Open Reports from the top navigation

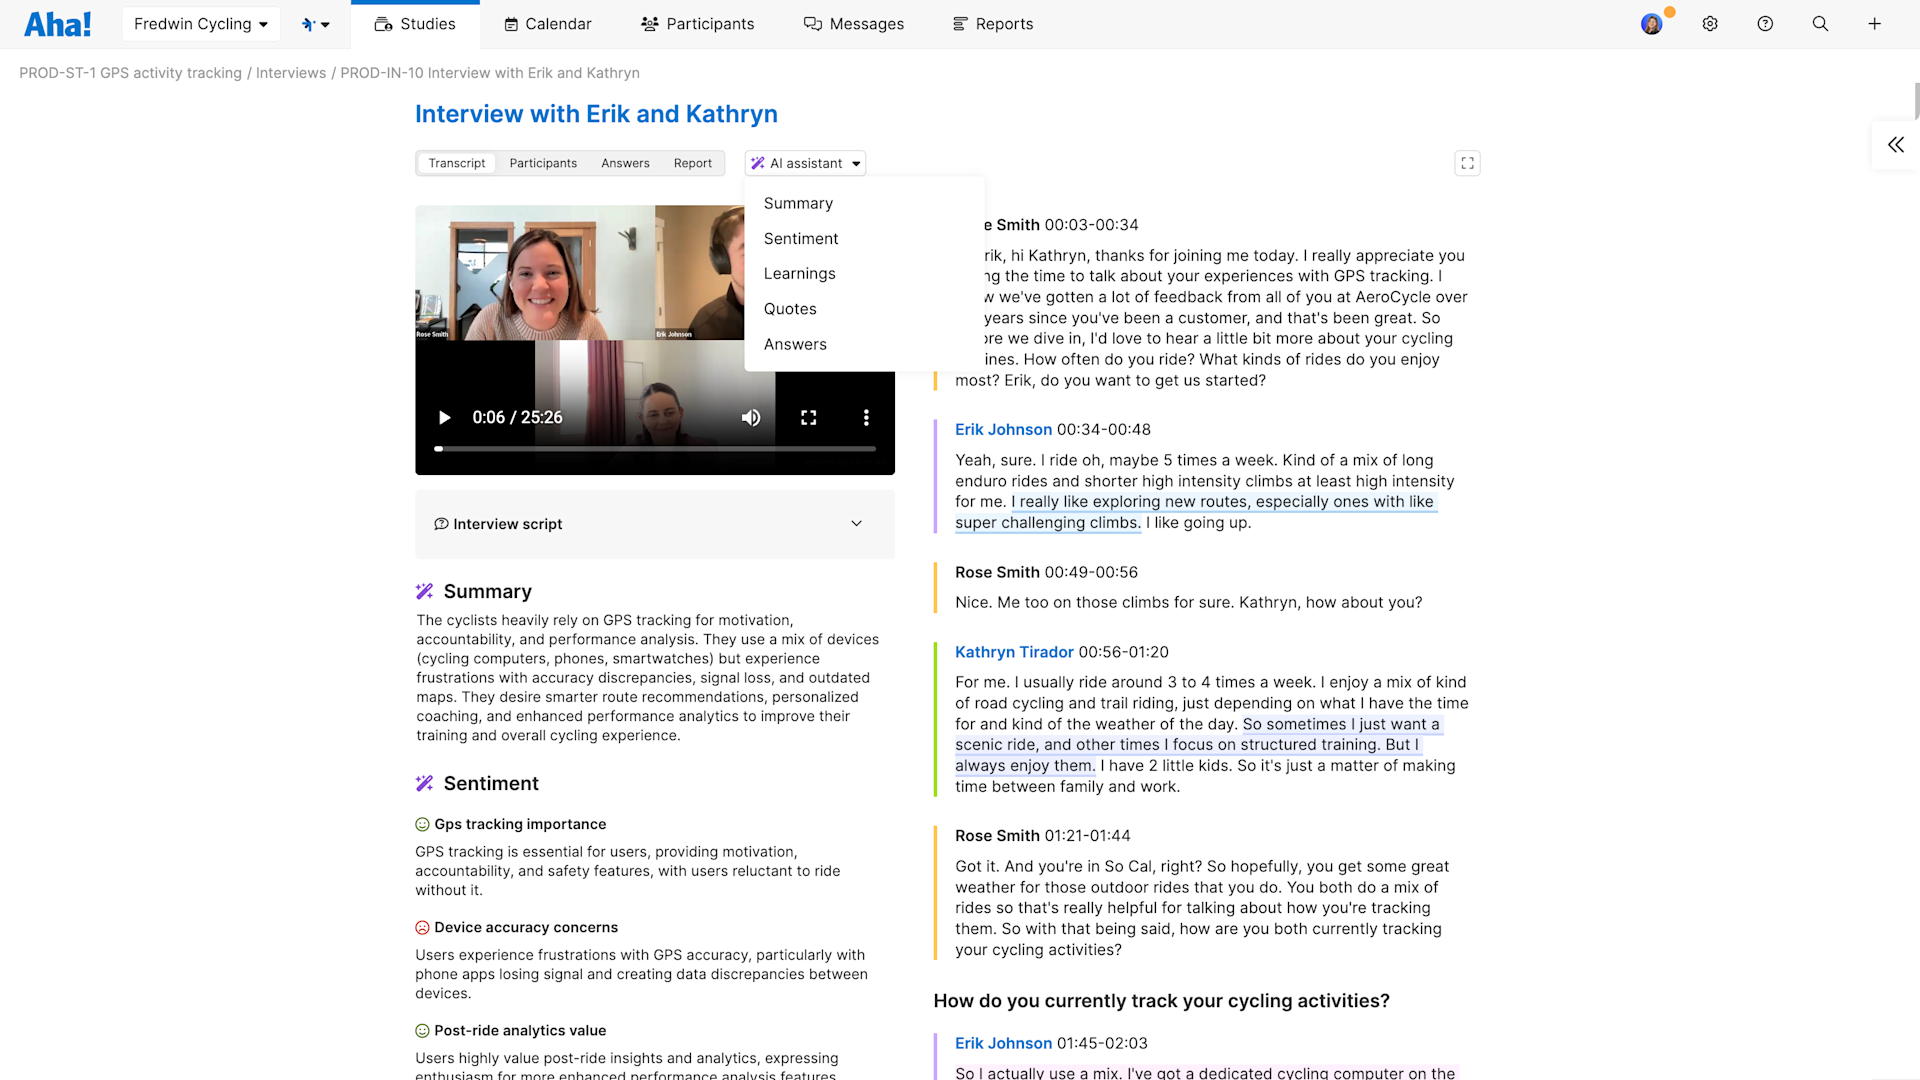[x=991, y=23]
